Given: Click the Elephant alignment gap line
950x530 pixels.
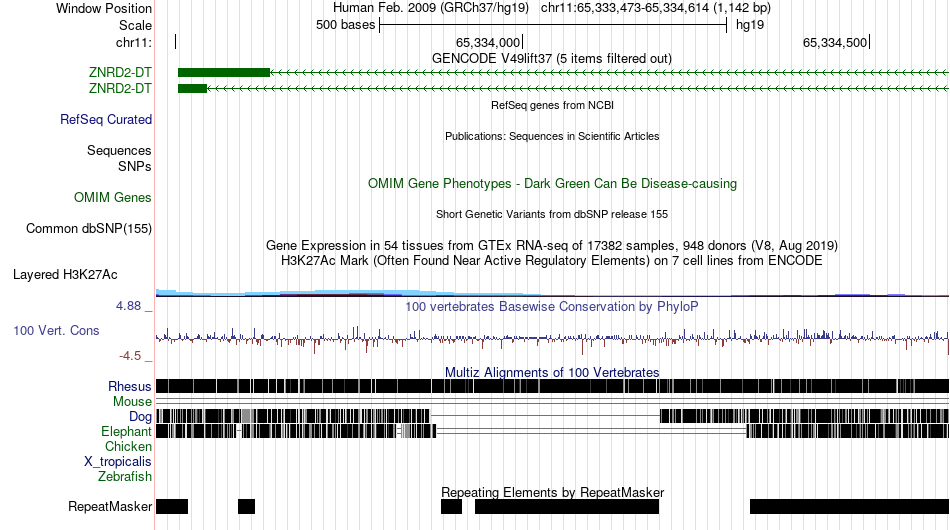Looking at the screenshot, I should [591, 431].
